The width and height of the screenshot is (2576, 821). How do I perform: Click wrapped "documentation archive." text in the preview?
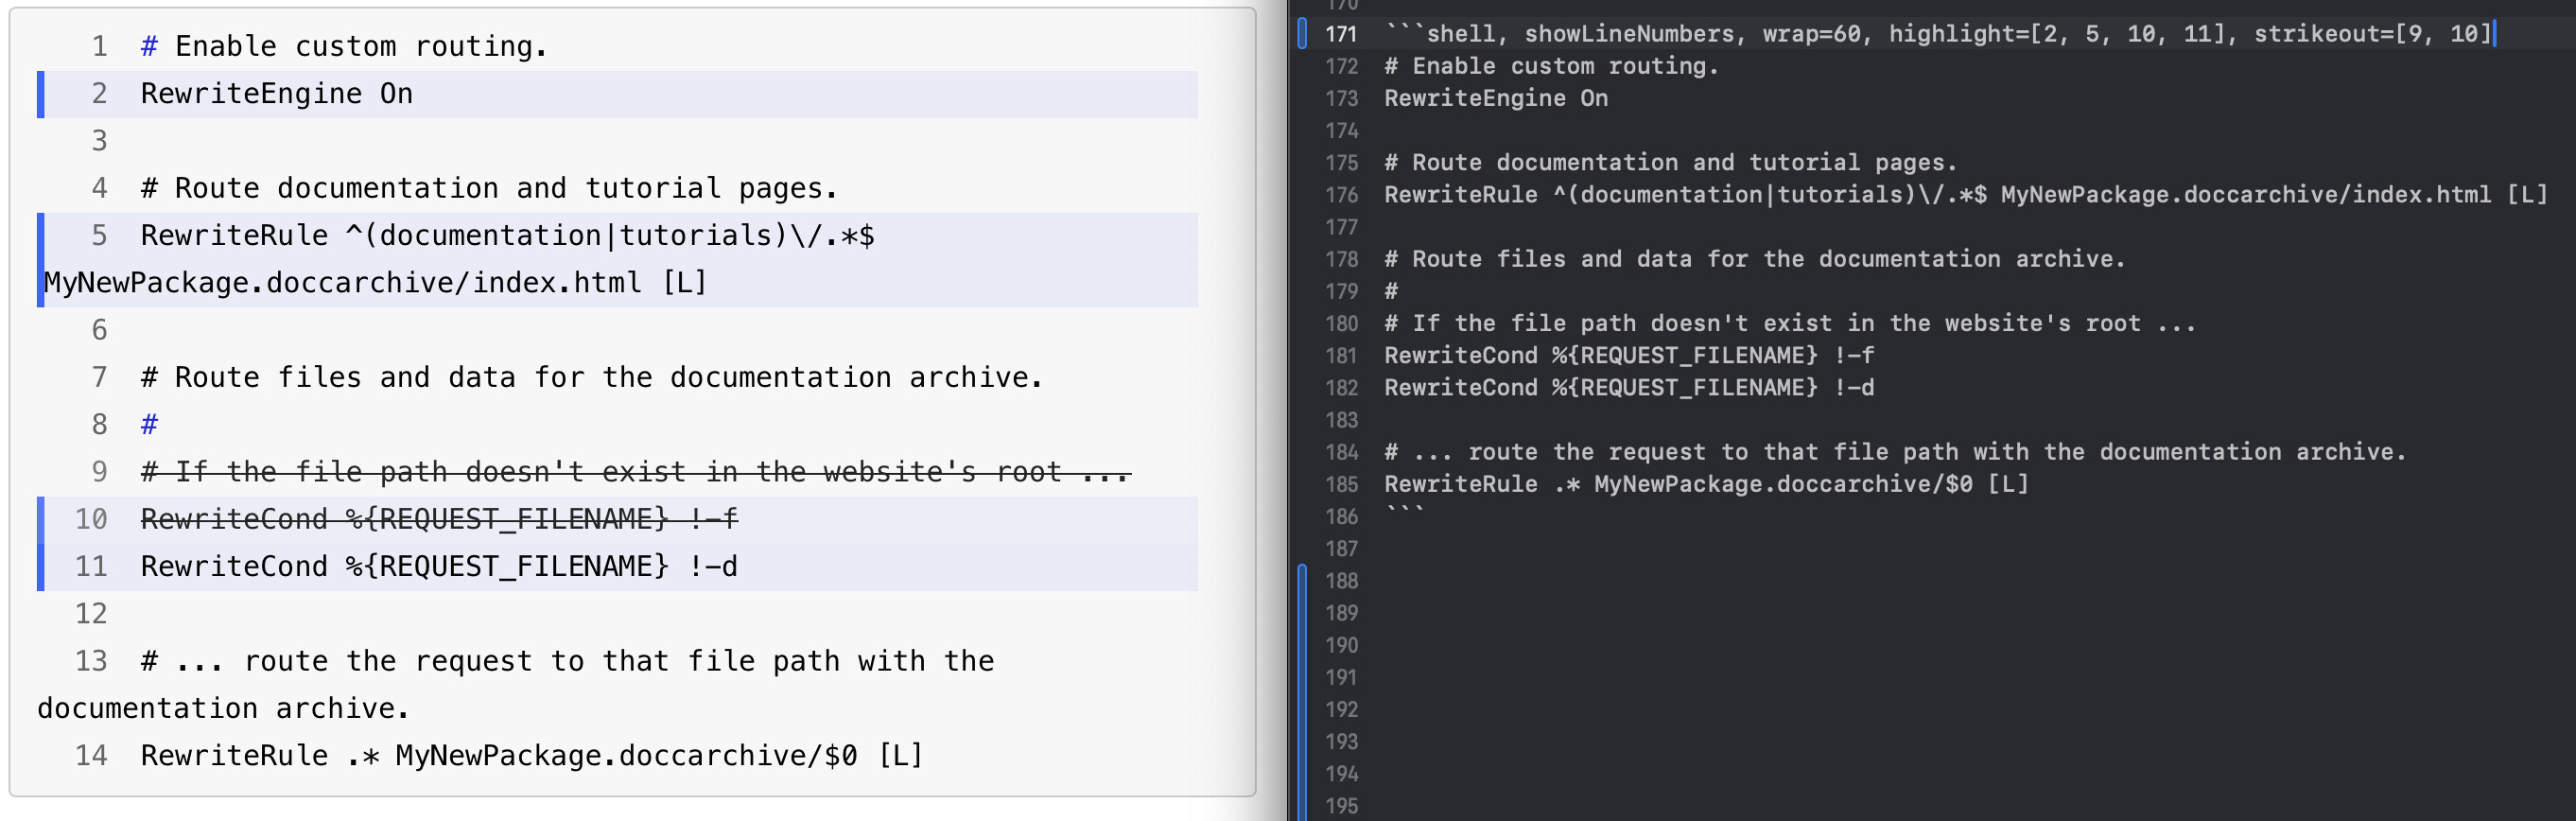pos(223,708)
